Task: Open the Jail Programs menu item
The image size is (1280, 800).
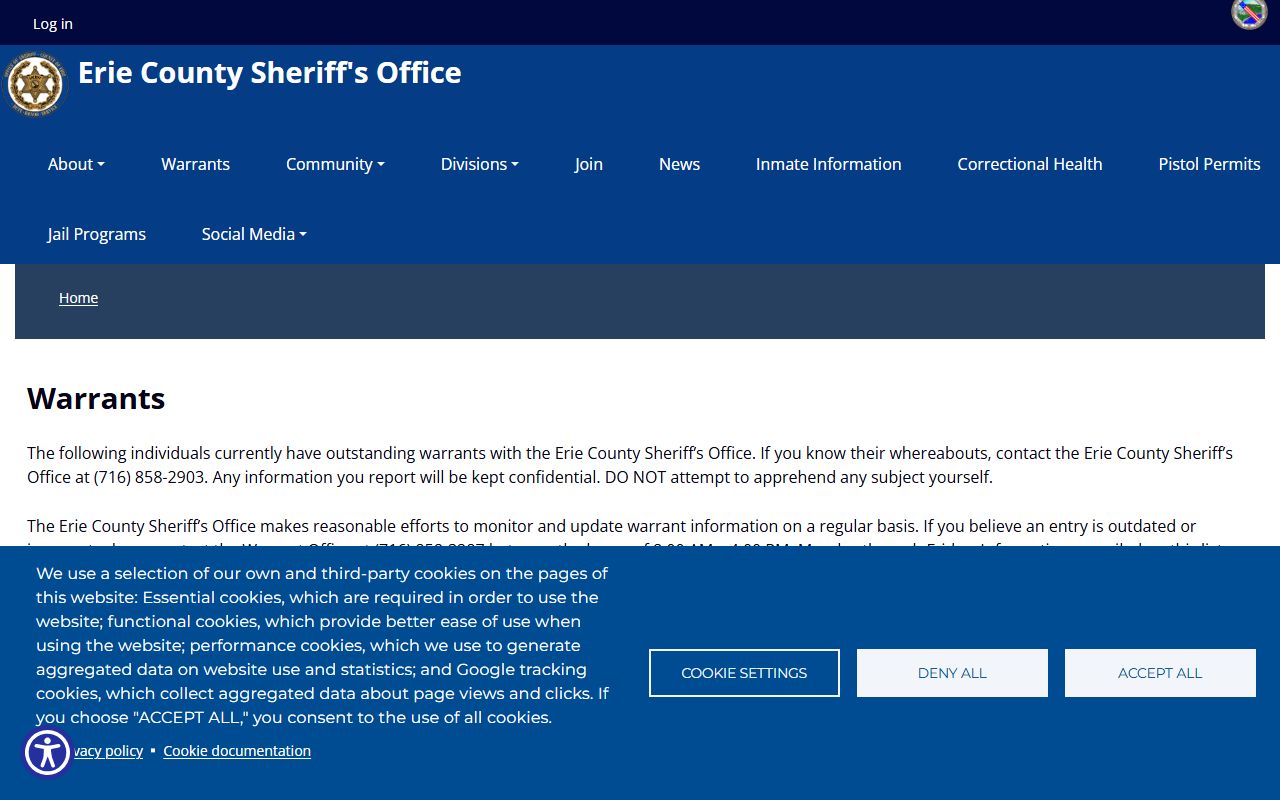Action: (97, 234)
